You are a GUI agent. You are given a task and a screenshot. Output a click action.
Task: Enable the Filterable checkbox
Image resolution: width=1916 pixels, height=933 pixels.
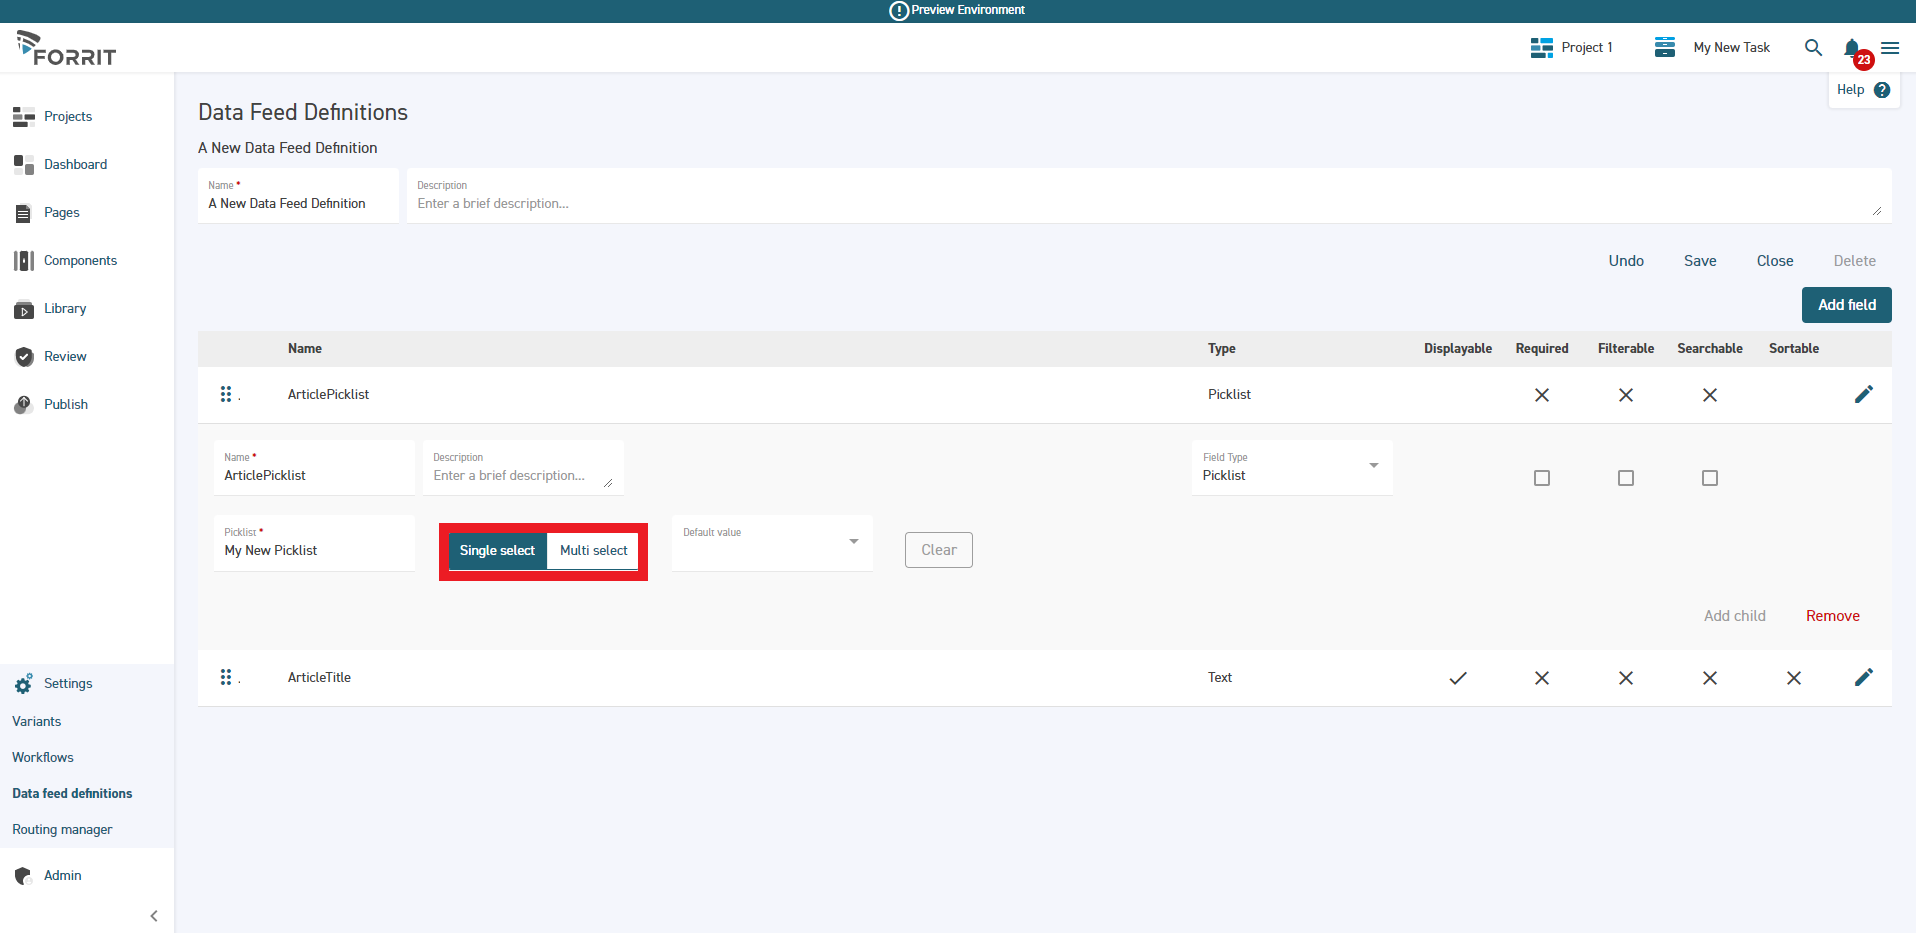click(x=1625, y=478)
